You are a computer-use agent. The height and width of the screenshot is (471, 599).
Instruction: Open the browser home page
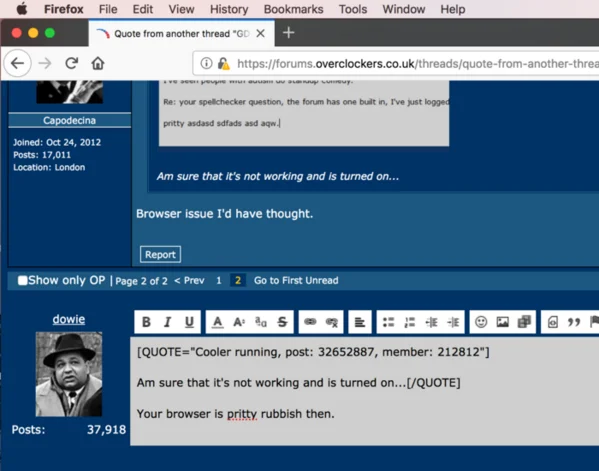tap(98, 63)
